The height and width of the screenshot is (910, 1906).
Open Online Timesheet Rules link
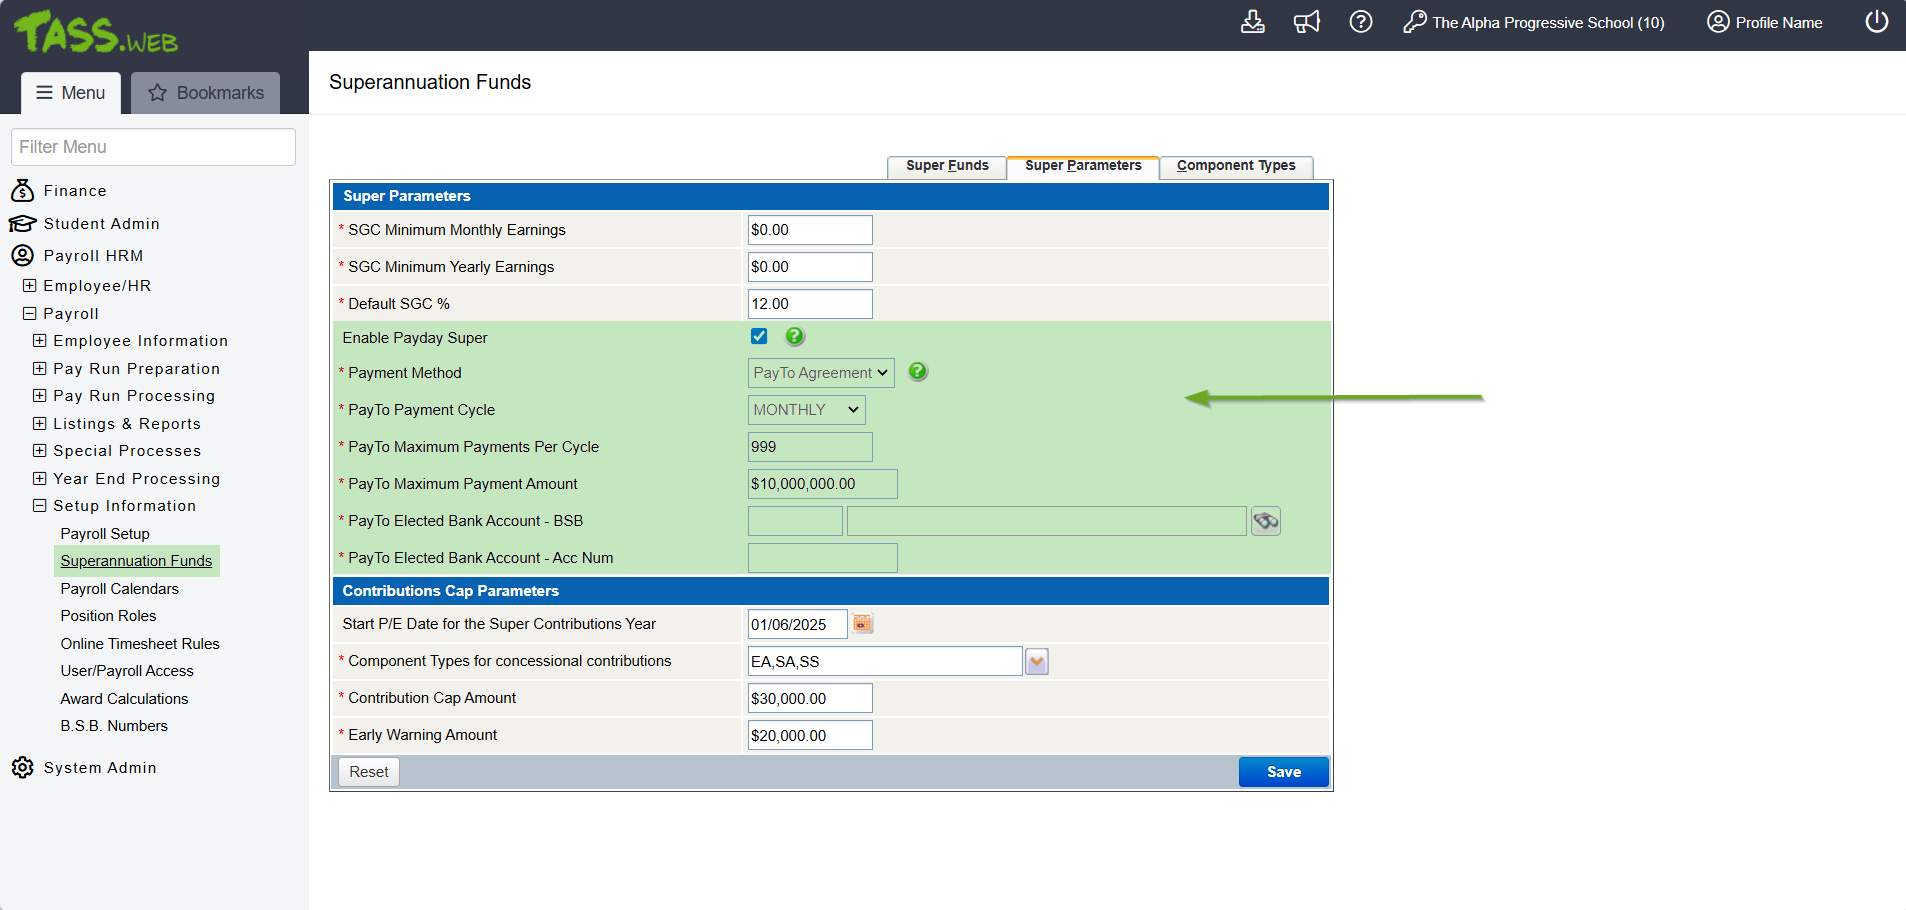[140, 643]
